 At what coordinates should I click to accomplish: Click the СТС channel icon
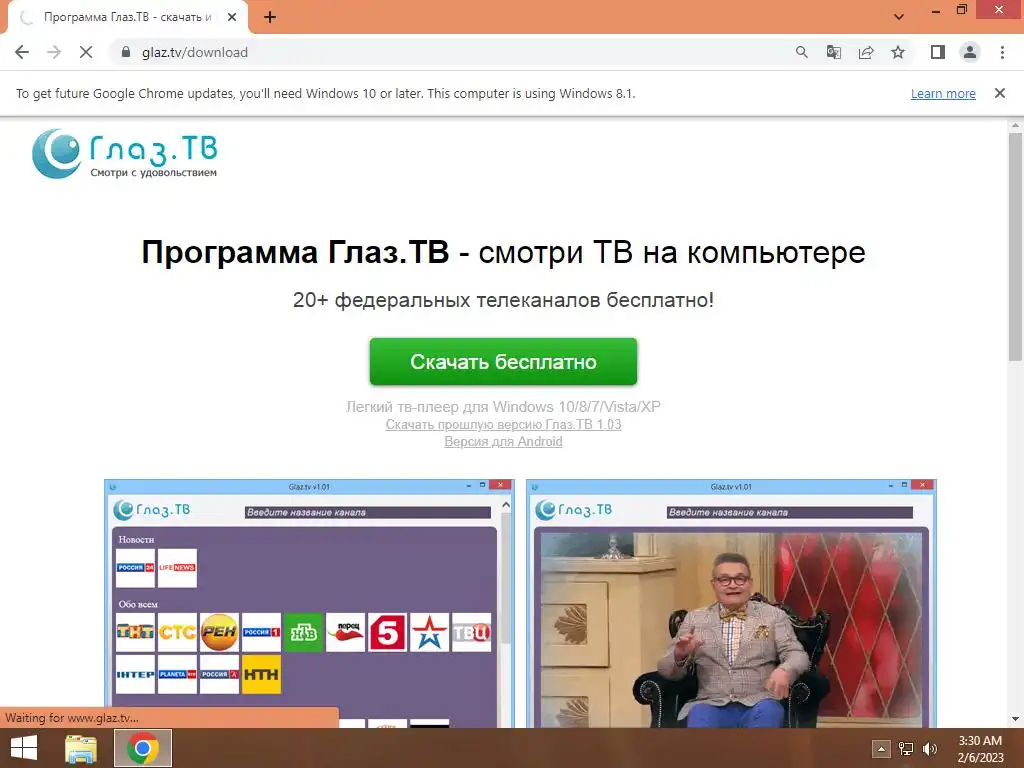point(177,632)
